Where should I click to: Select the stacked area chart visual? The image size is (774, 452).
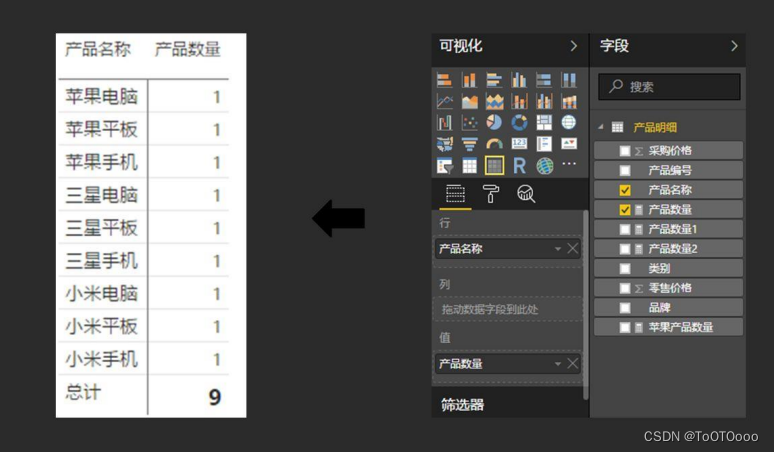[x=494, y=102]
